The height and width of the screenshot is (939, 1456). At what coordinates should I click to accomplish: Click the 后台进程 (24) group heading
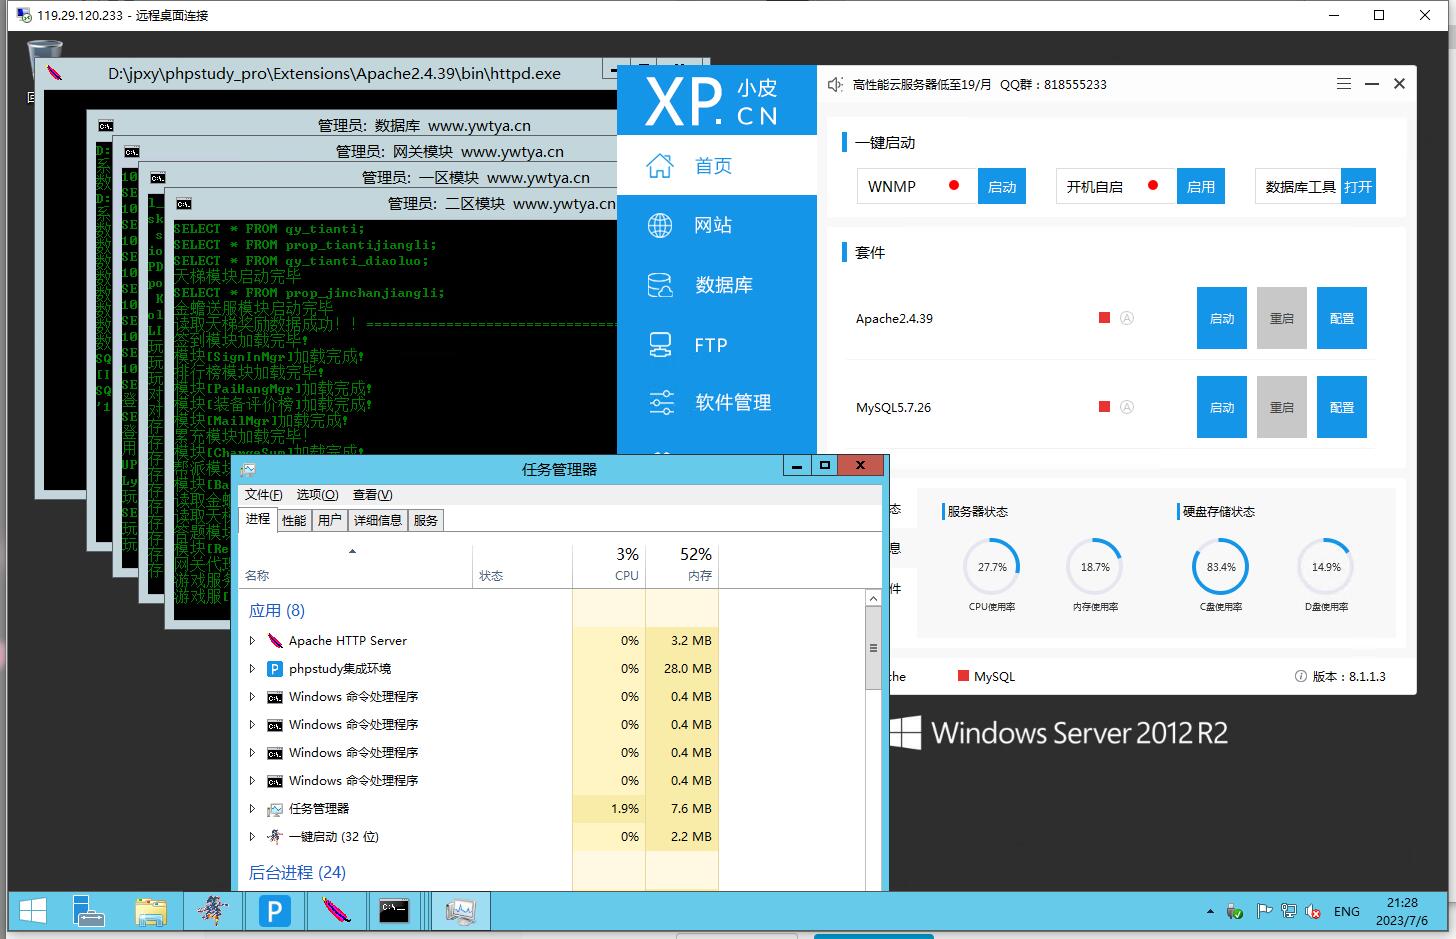(297, 872)
